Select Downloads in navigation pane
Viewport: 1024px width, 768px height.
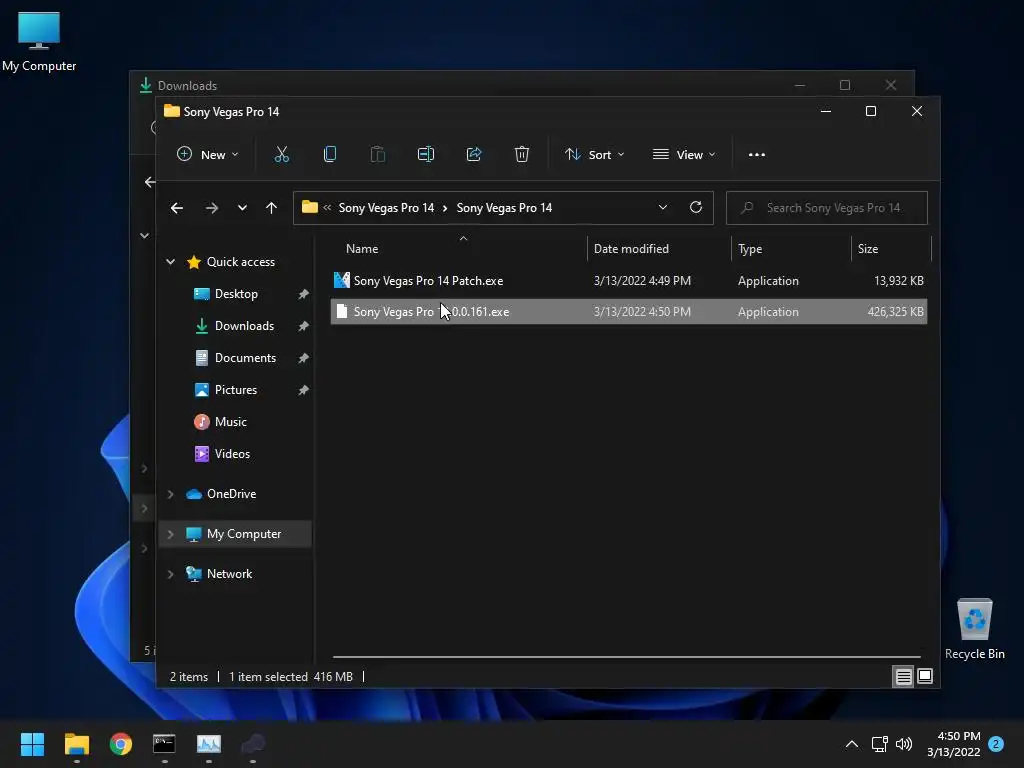pos(244,326)
